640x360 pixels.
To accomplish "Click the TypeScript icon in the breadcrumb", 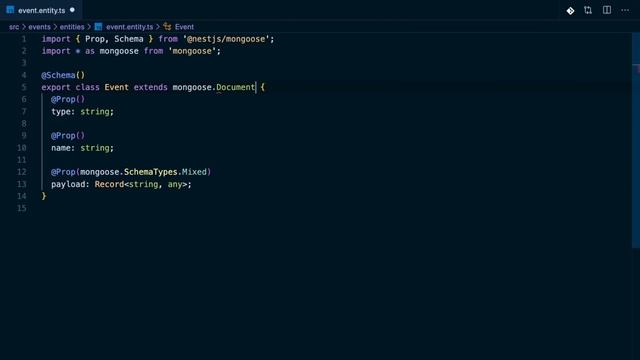I will [x=98, y=27].
